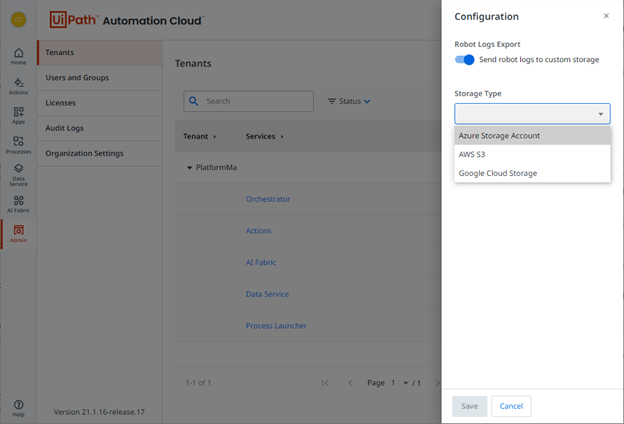The height and width of the screenshot is (424, 624).
Task: Open the Licenses menu item
Action: point(99,103)
